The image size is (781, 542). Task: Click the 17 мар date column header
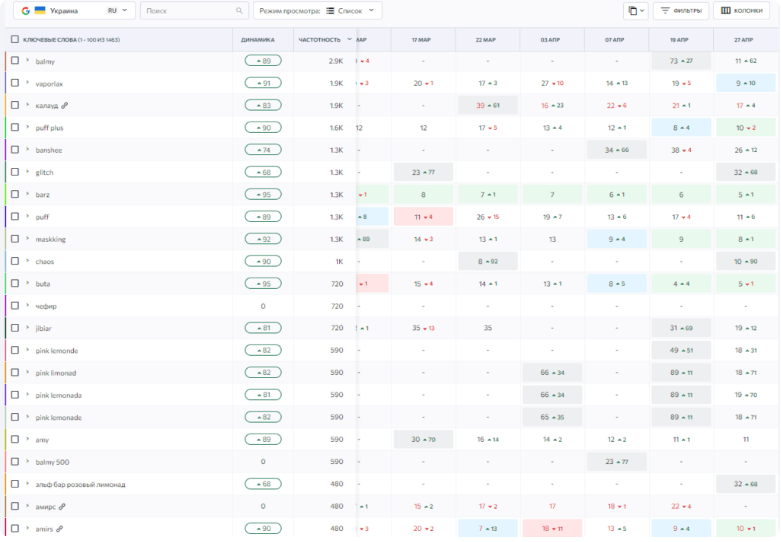tap(421, 39)
